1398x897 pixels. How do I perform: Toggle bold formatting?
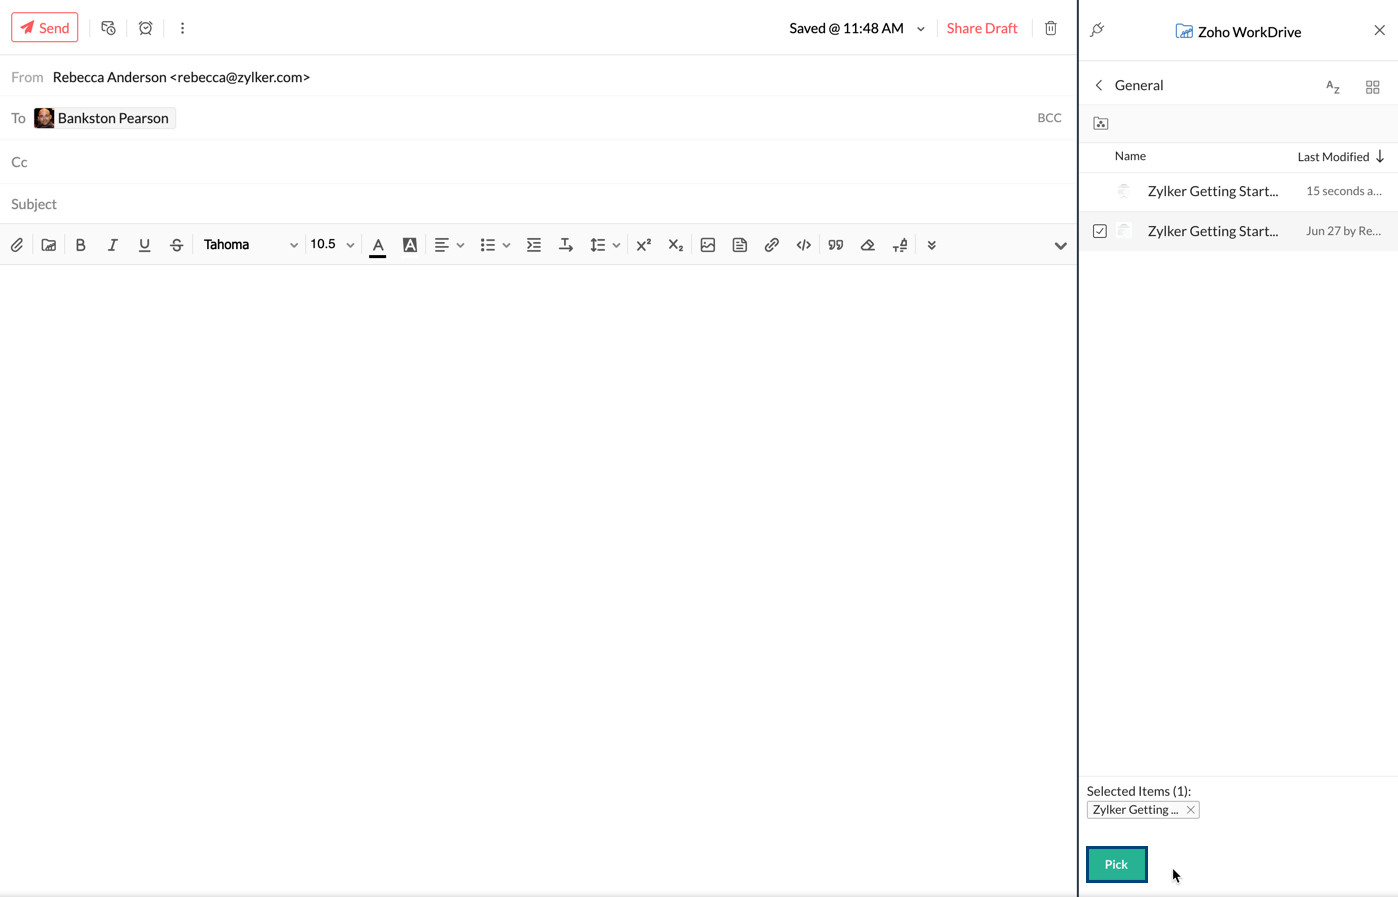click(x=81, y=245)
